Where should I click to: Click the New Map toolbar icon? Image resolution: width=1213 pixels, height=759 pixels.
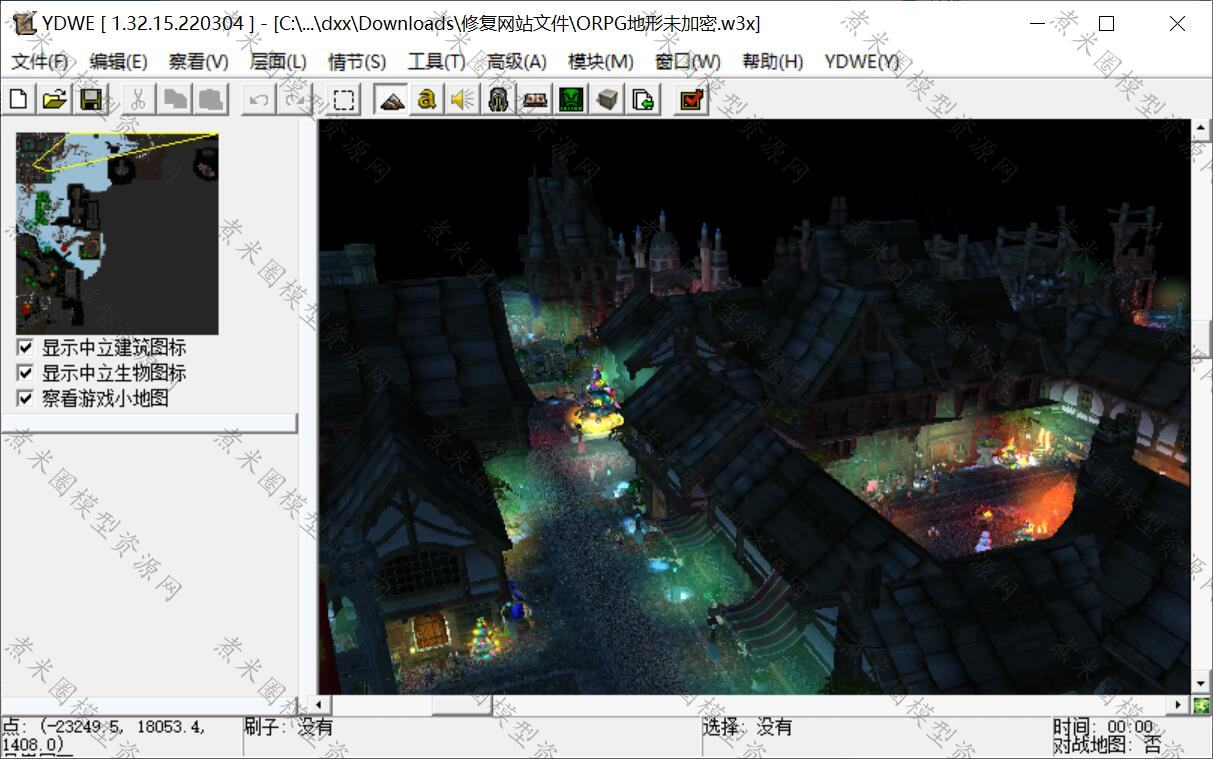point(19,99)
